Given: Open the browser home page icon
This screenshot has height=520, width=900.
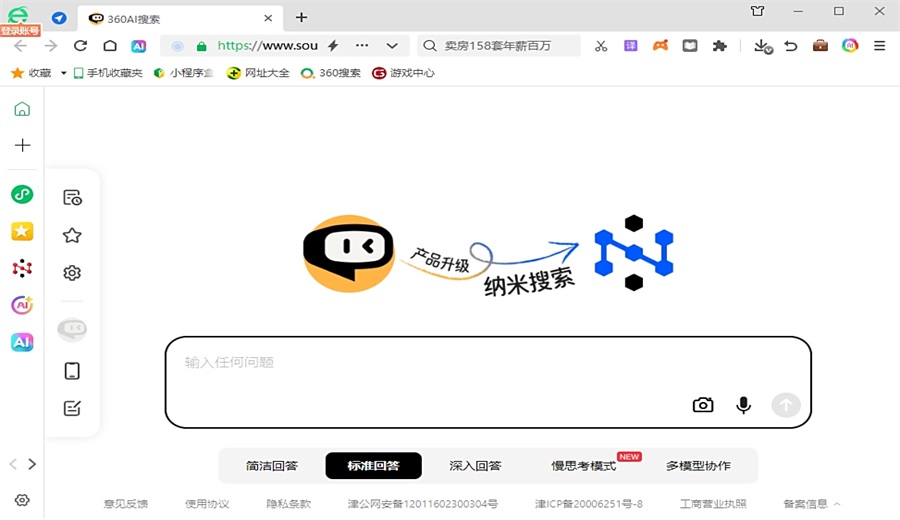Looking at the screenshot, I should coord(110,46).
